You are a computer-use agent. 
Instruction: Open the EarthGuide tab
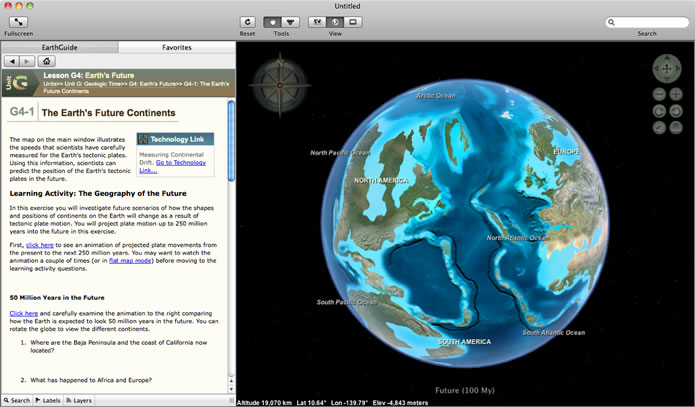59,47
